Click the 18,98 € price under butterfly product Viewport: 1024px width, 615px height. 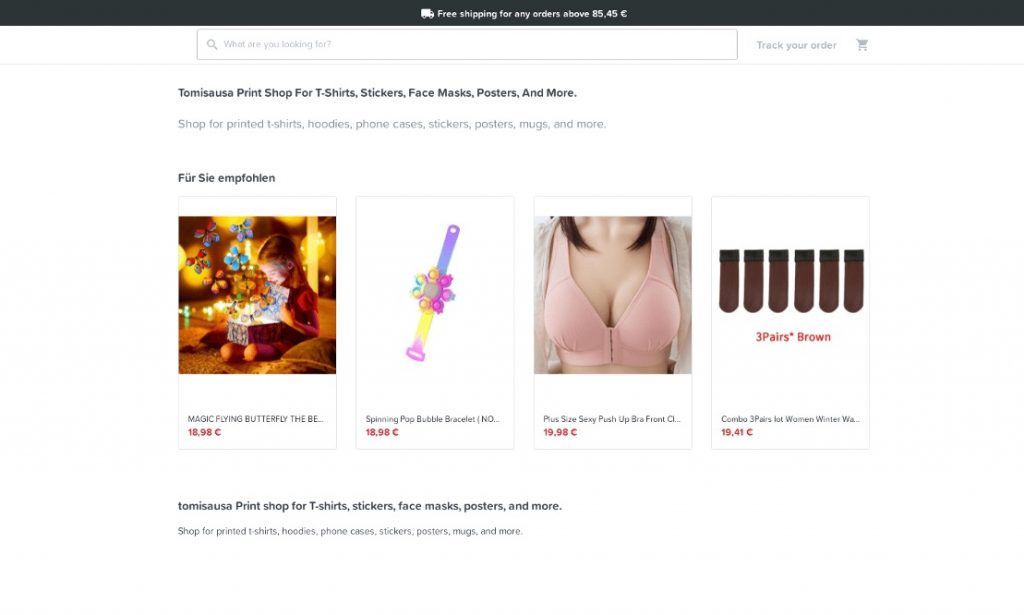click(x=204, y=433)
